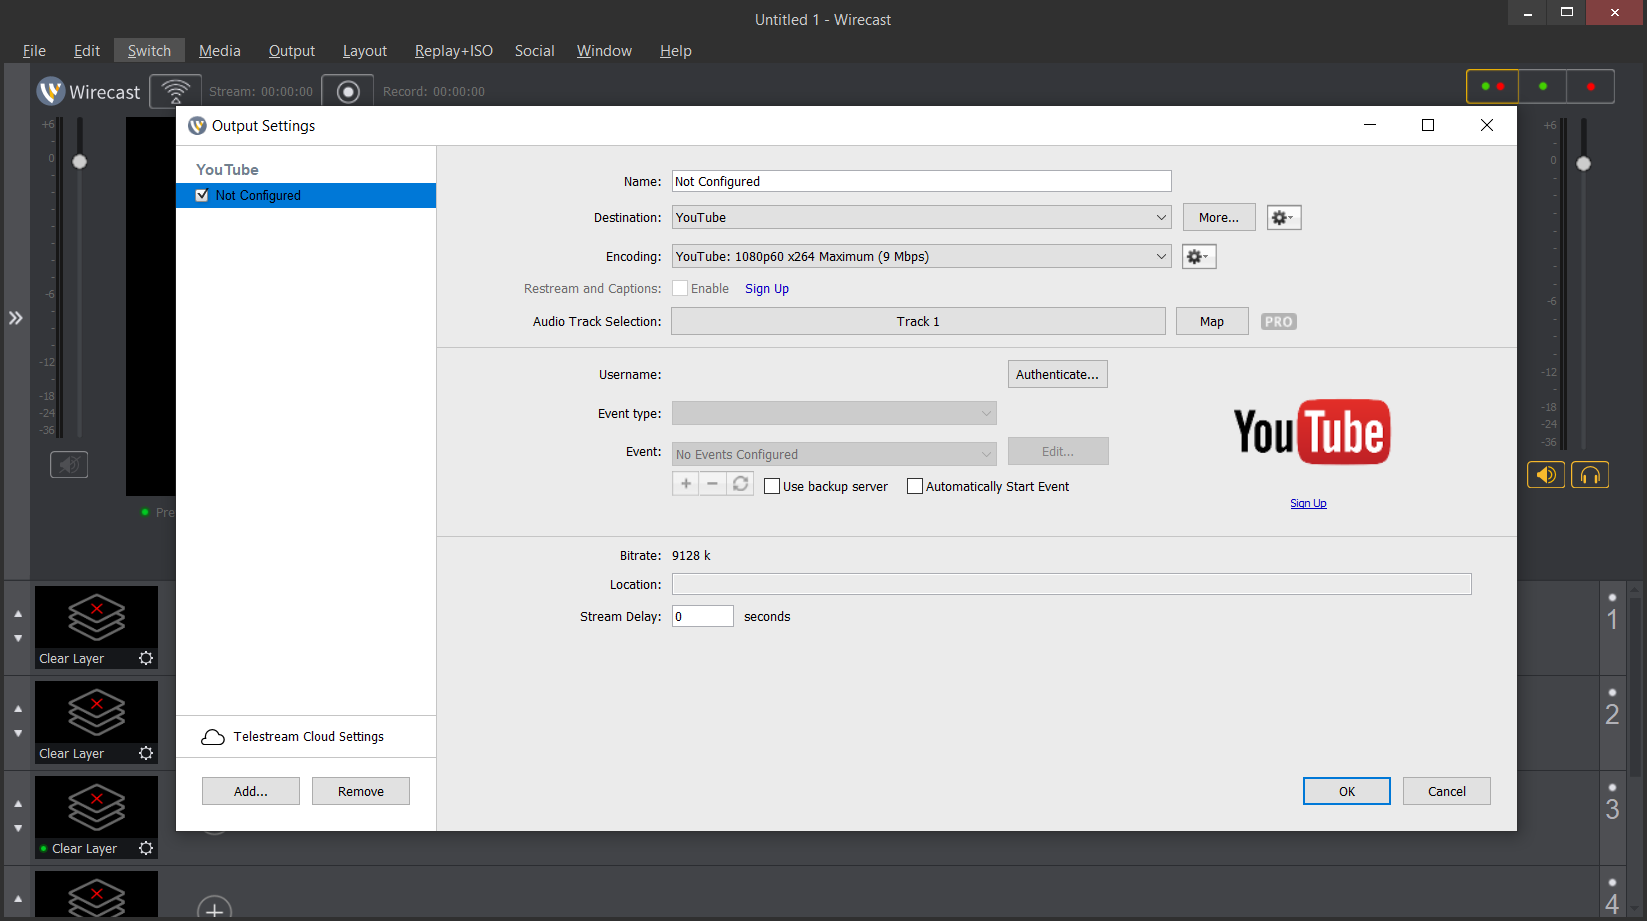Image resolution: width=1647 pixels, height=921 pixels.
Task: Open the Destination dropdown showing YouTube
Action: (921, 217)
